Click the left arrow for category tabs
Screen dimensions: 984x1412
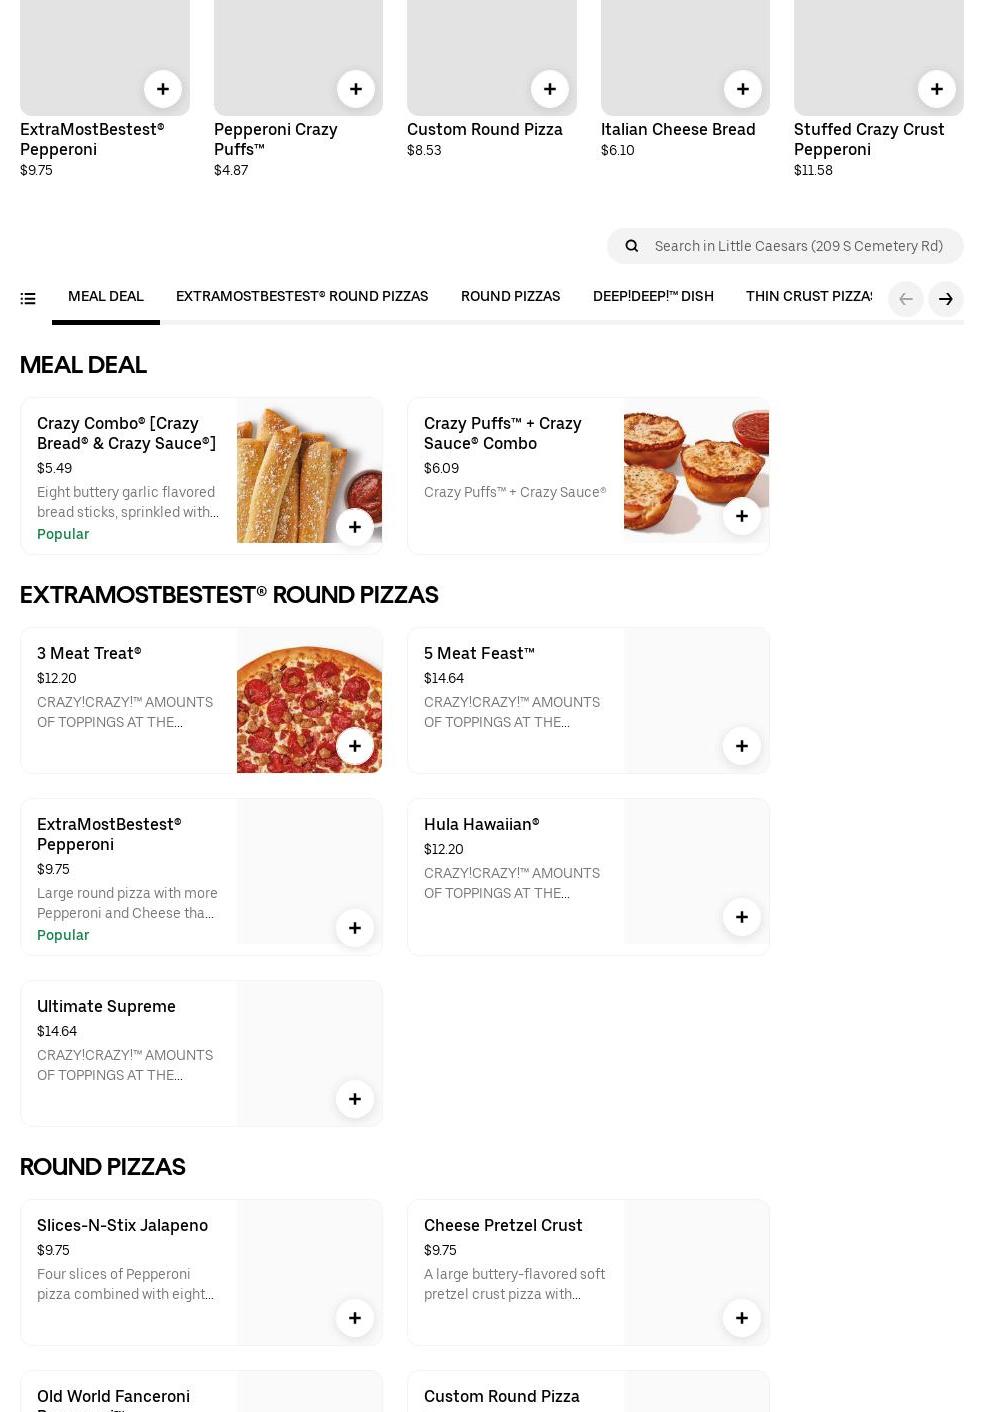(x=905, y=299)
